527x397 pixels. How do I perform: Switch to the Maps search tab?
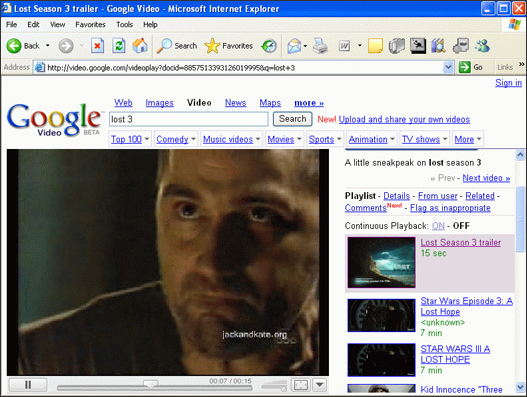click(x=270, y=103)
